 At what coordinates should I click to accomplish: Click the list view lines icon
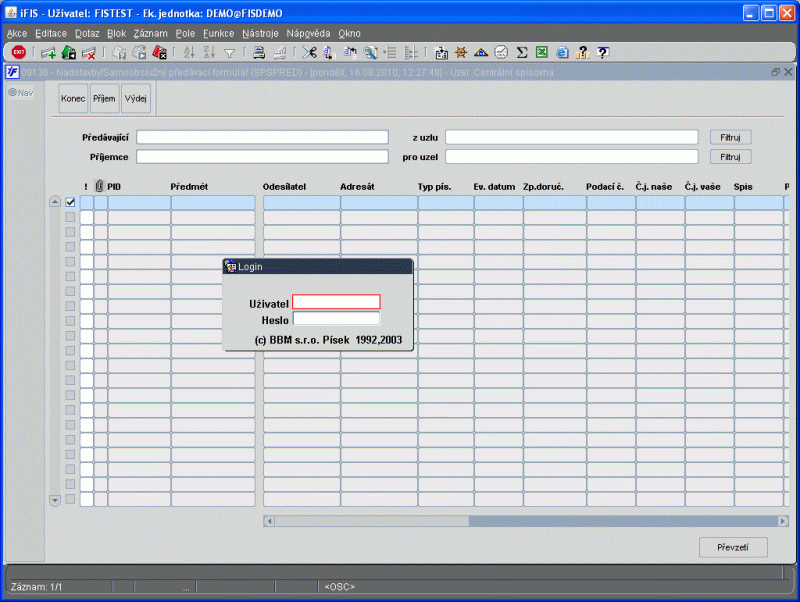click(x=391, y=53)
